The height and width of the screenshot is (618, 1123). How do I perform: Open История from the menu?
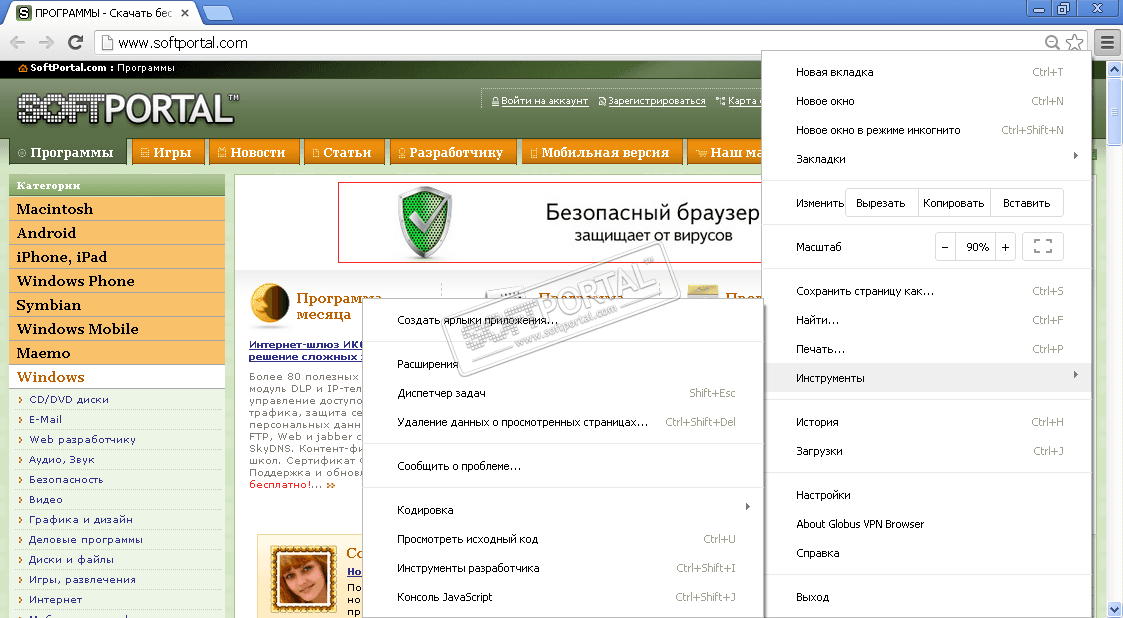pyautogui.click(x=928, y=422)
